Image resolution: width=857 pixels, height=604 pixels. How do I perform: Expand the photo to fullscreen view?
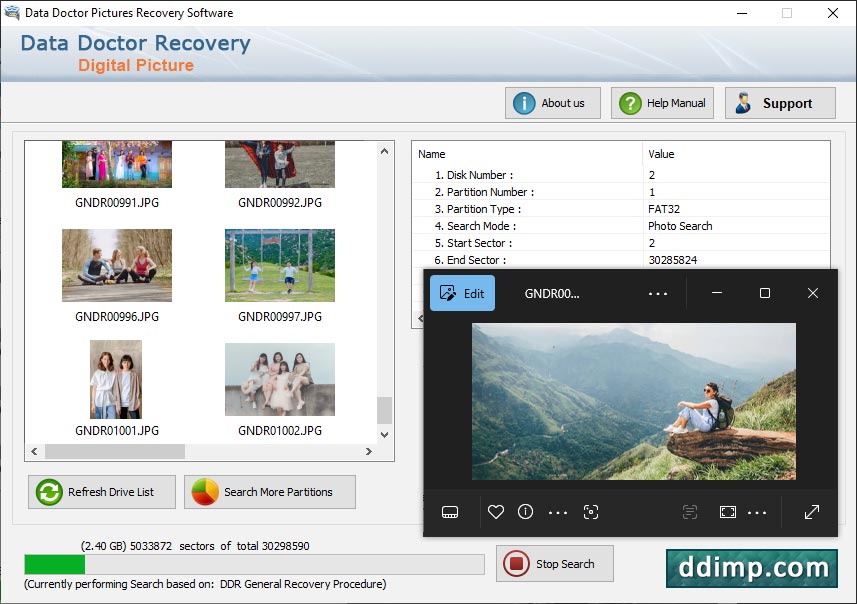(811, 511)
